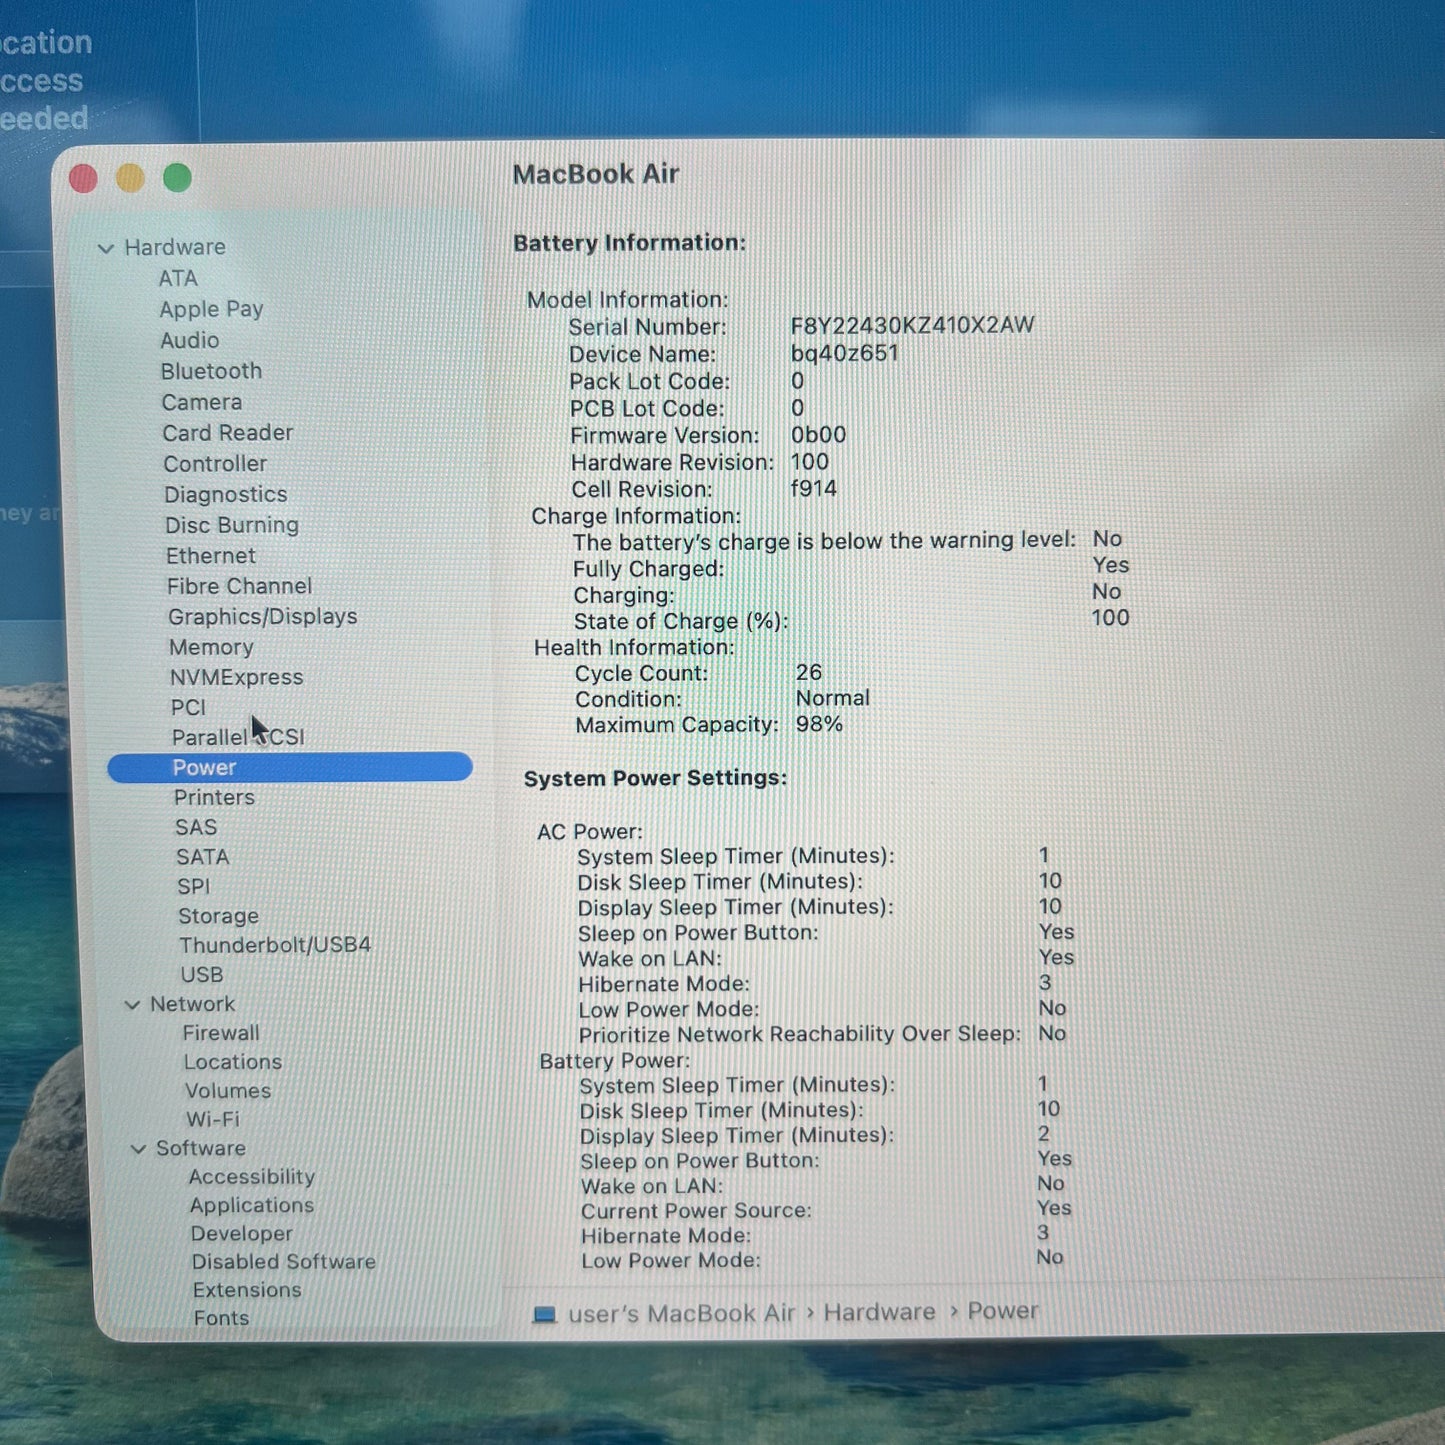Select the highlighted Power sidebar item

click(290, 767)
